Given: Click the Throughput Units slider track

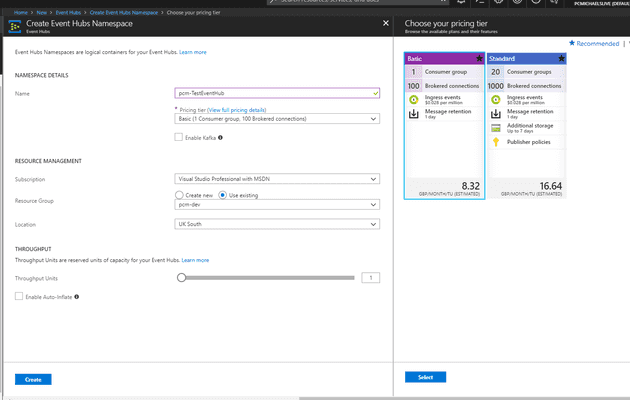Looking at the screenshot, I should click(x=269, y=278).
